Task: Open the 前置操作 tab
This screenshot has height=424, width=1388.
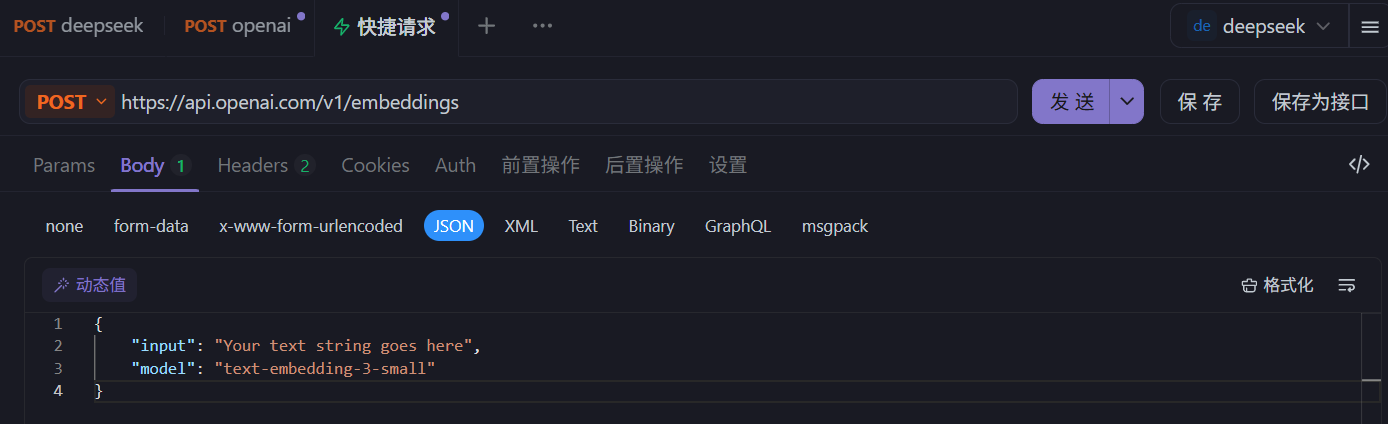Action: pos(540,165)
